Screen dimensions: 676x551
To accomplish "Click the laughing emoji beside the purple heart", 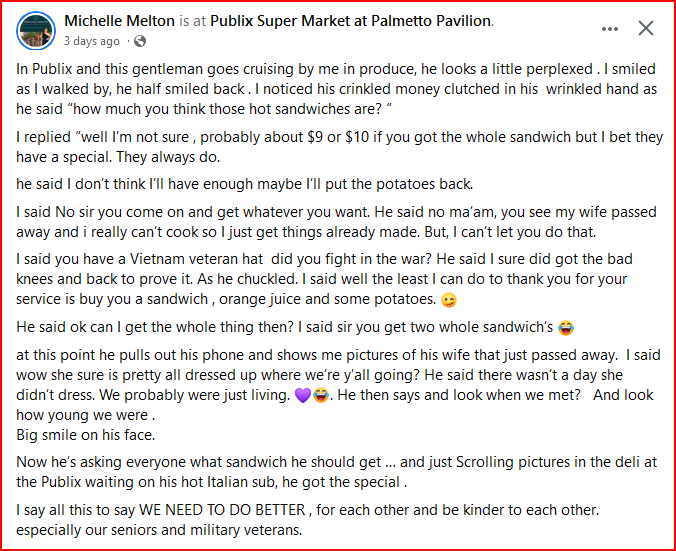I will click(x=336, y=395).
